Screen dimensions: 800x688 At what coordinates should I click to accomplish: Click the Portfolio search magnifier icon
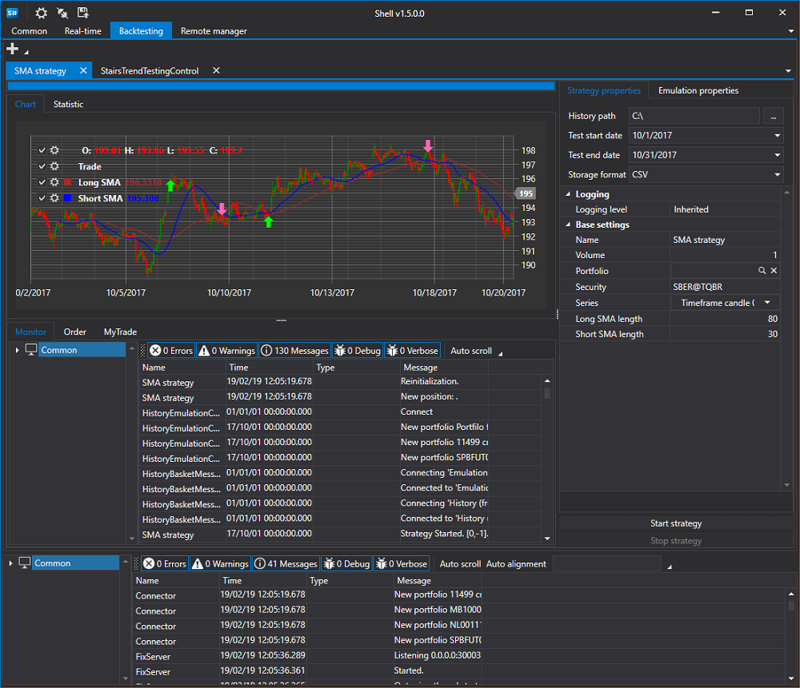pyautogui.click(x=762, y=271)
